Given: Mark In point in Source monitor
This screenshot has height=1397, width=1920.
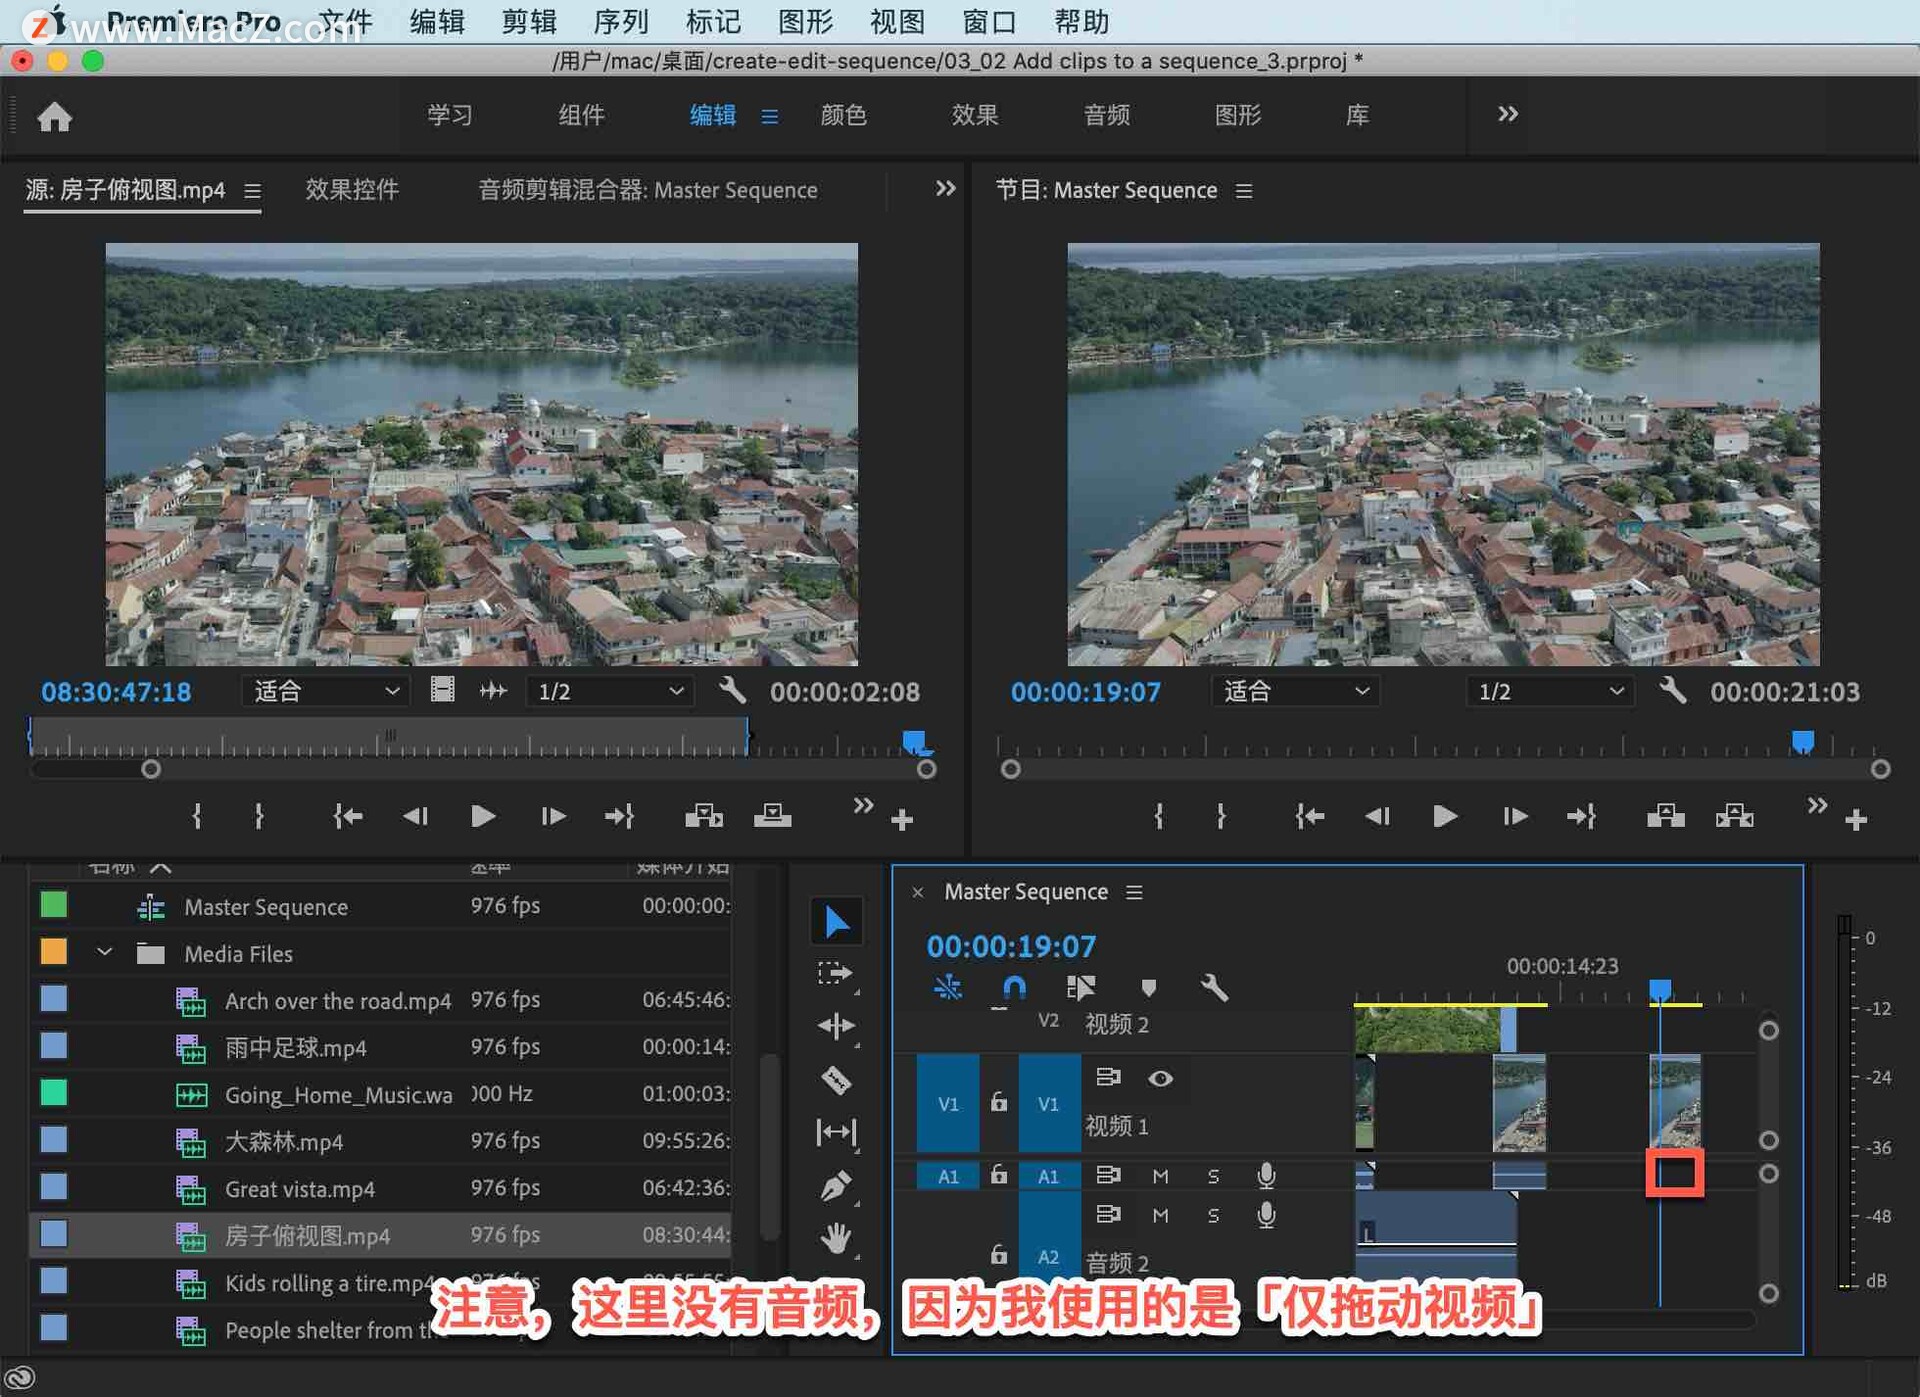Looking at the screenshot, I should [197, 816].
